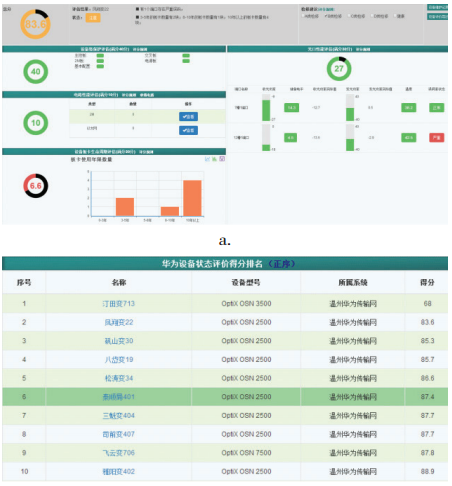Click the OptiX OSN 3500 cell

(246, 304)
